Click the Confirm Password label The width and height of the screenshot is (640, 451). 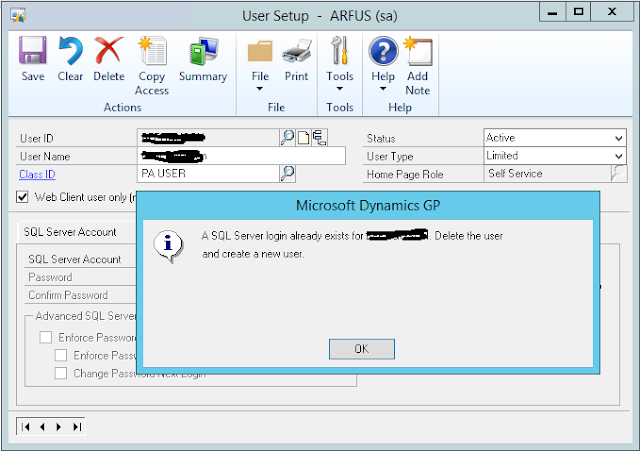click(68, 295)
